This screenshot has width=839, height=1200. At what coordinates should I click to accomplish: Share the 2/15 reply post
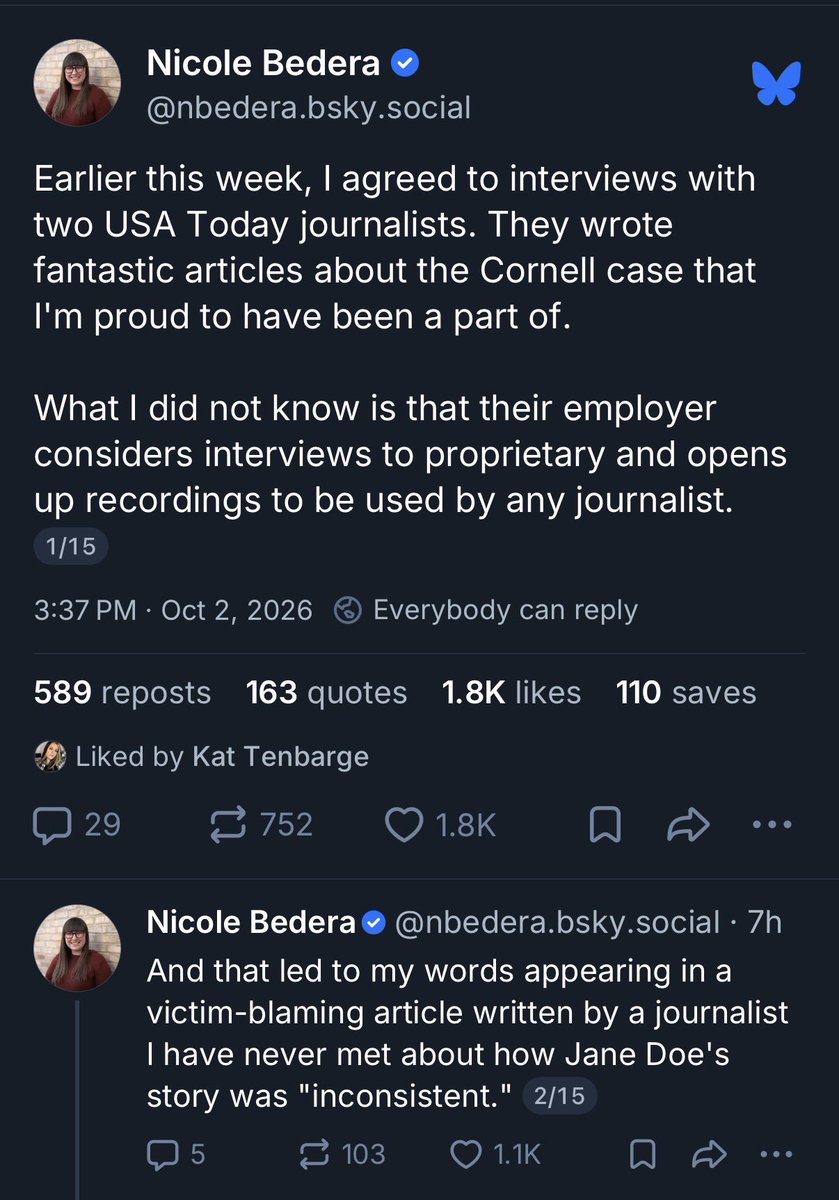tap(709, 1154)
